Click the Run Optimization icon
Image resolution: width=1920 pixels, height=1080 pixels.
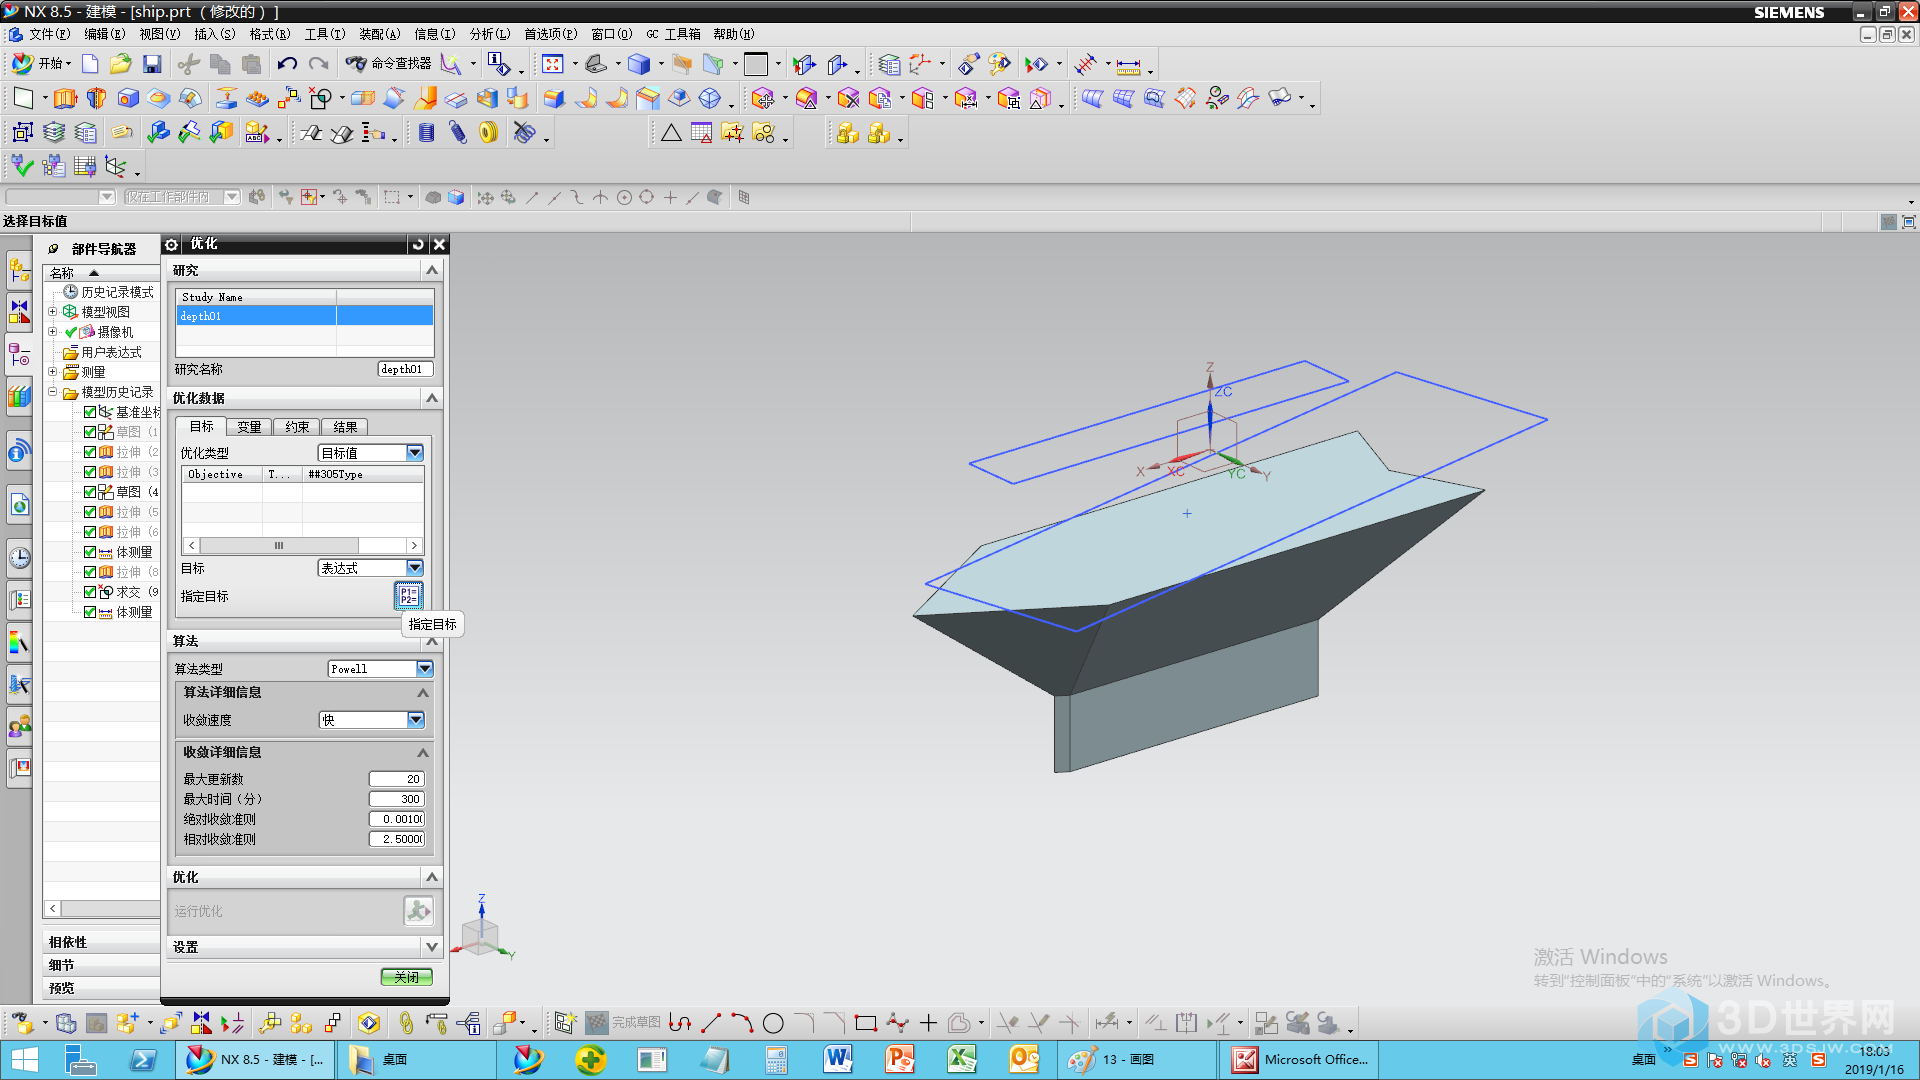pos(418,911)
